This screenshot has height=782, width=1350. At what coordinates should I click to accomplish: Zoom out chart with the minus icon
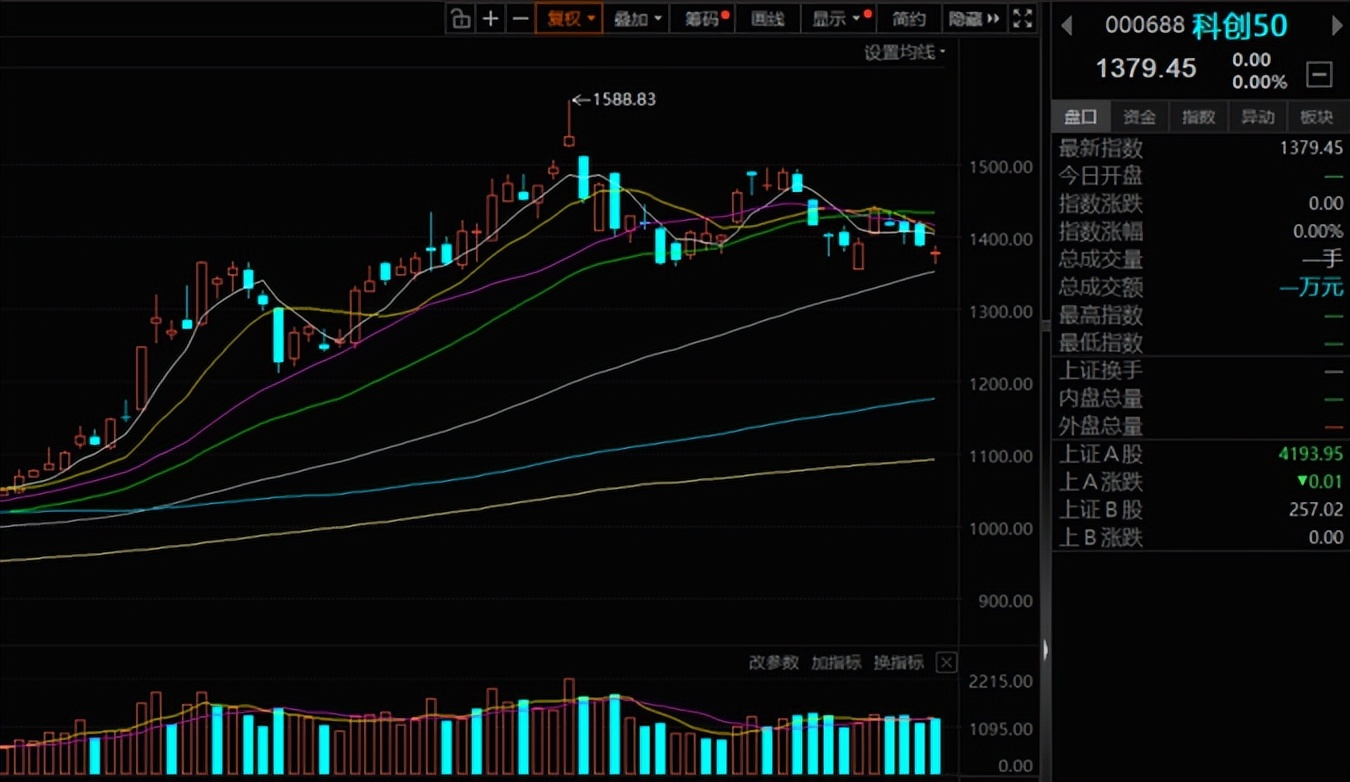(520, 18)
